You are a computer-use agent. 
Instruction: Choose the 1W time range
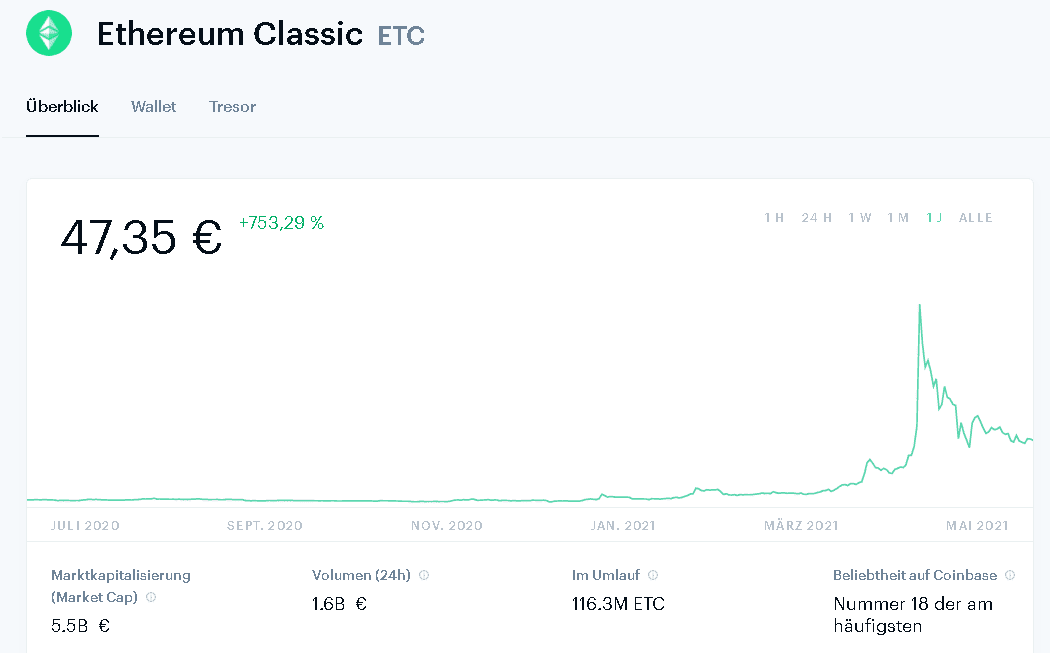(x=860, y=218)
